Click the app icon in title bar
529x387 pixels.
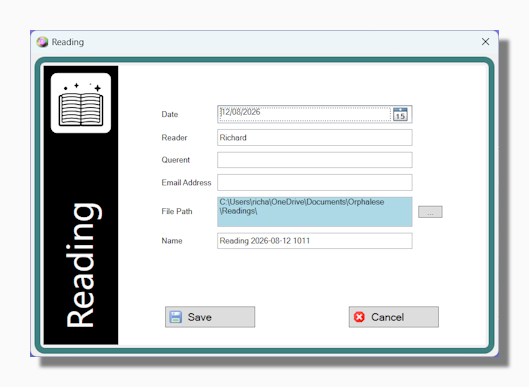pyautogui.click(x=43, y=42)
